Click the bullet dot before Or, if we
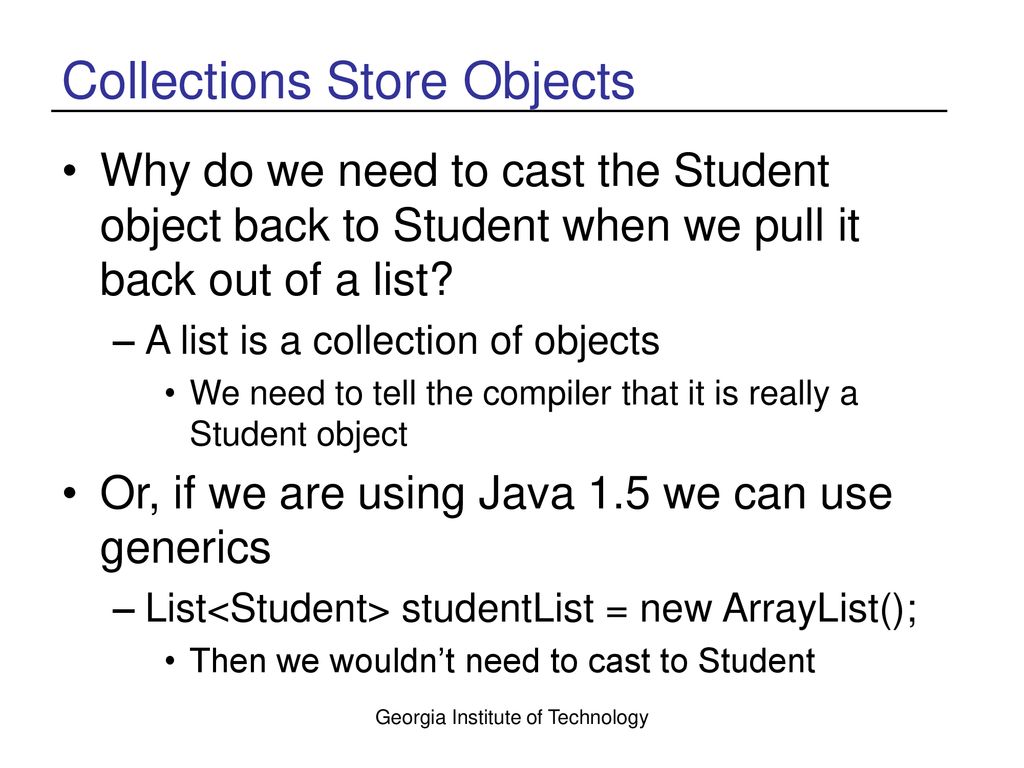This screenshot has height=768, width=1024. coord(70,493)
